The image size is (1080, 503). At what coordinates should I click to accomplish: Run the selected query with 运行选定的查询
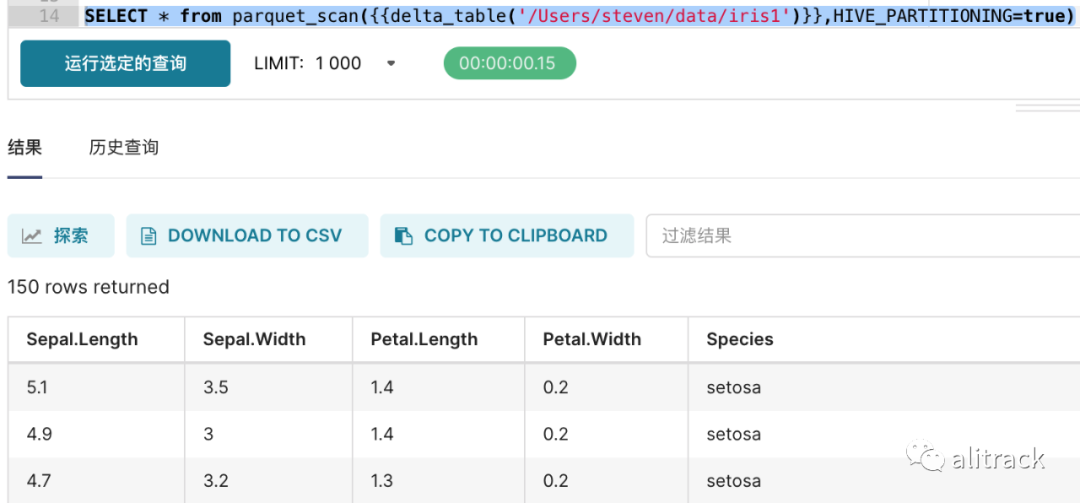pyautogui.click(x=125, y=63)
